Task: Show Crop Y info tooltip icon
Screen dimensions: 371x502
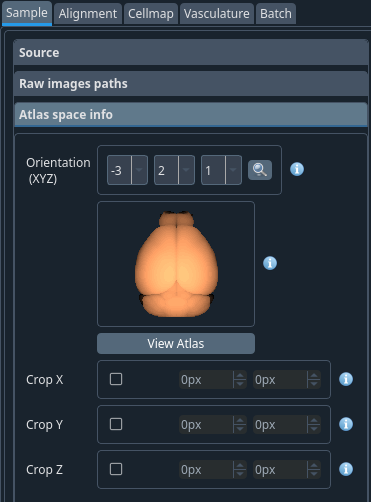Action: pyautogui.click(x=346, y=424)
